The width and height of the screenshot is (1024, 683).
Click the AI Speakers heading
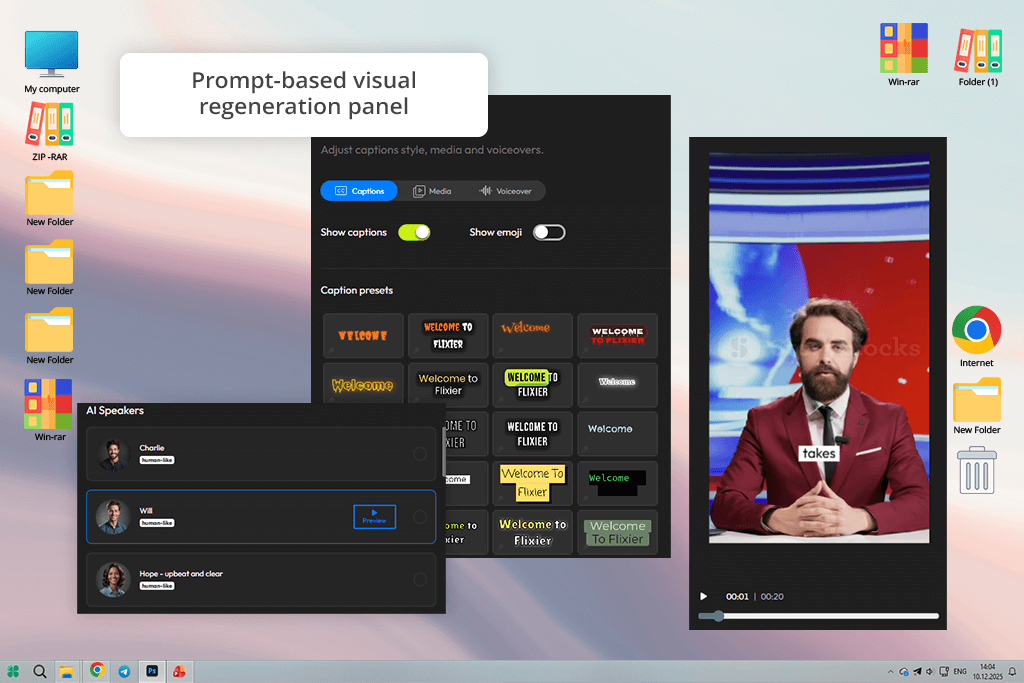click(115, 410)
